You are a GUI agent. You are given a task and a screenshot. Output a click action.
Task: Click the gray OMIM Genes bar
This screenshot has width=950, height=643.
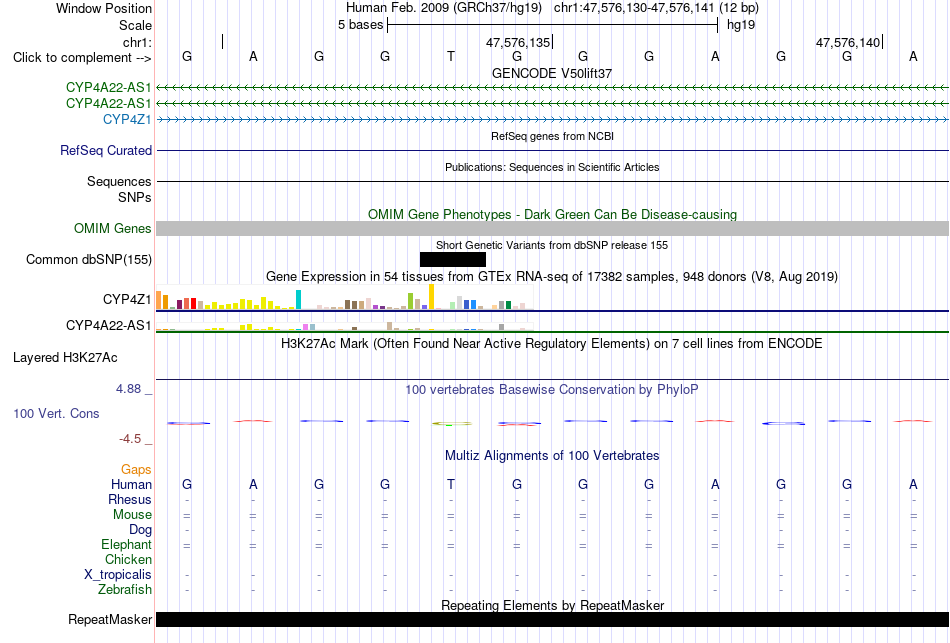click(553, 228)
